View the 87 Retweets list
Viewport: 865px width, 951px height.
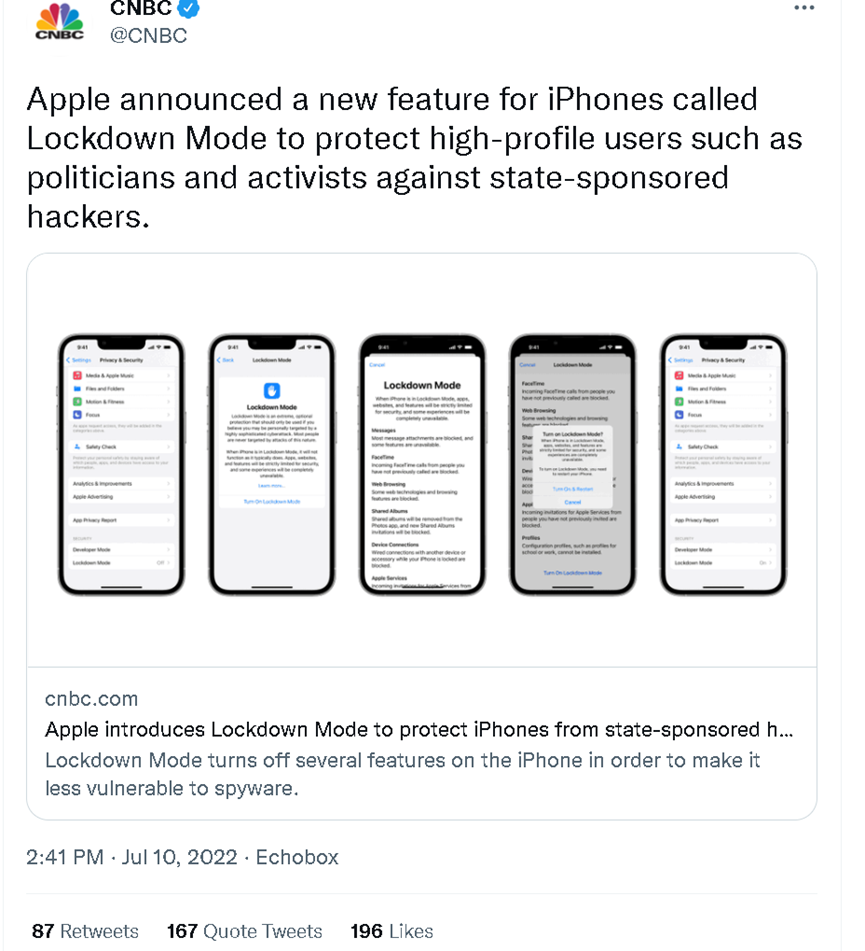(x=85, y=931)
